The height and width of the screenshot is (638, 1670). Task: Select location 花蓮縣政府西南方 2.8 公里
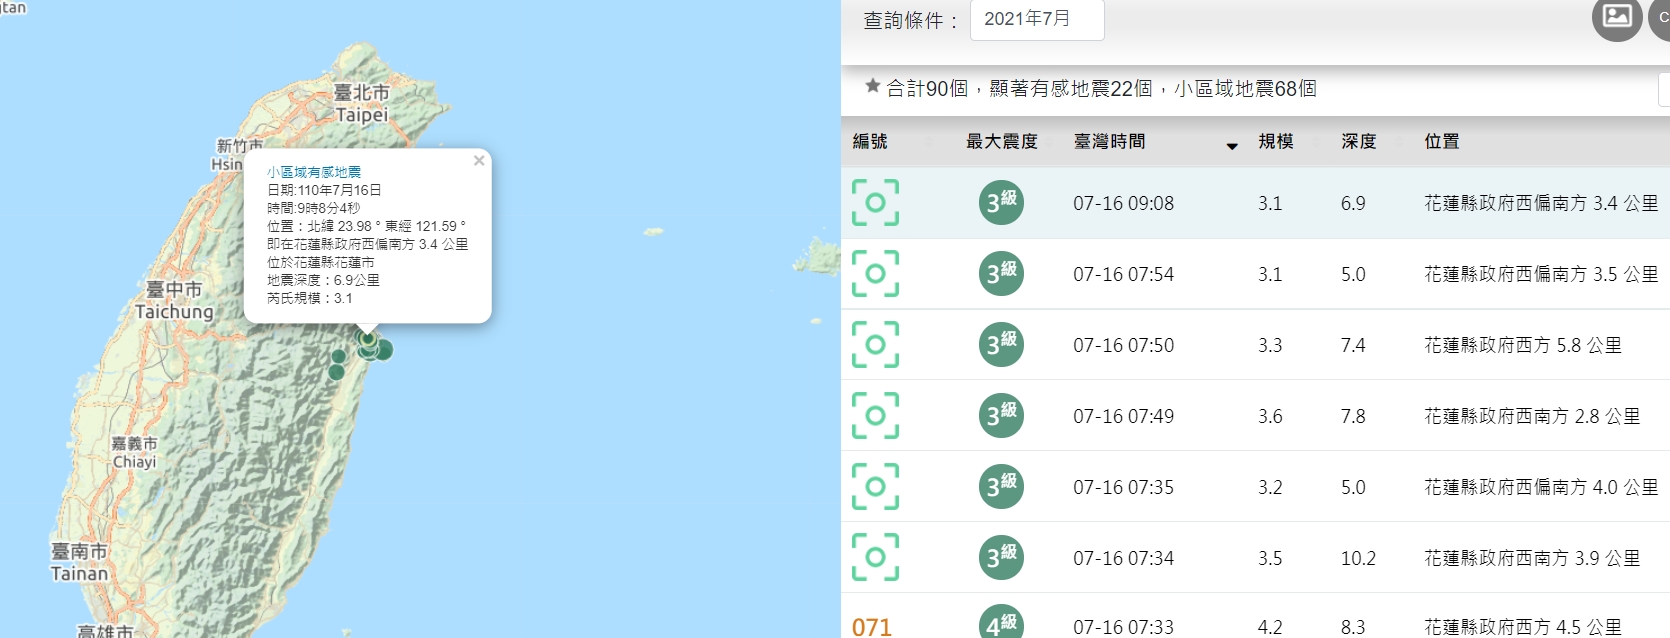click(x=1532, y=416)
